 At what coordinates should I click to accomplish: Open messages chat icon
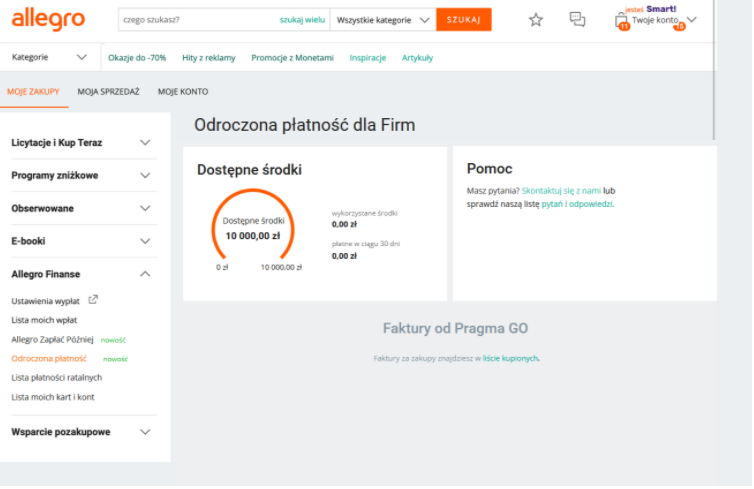[x=577, y=19]
